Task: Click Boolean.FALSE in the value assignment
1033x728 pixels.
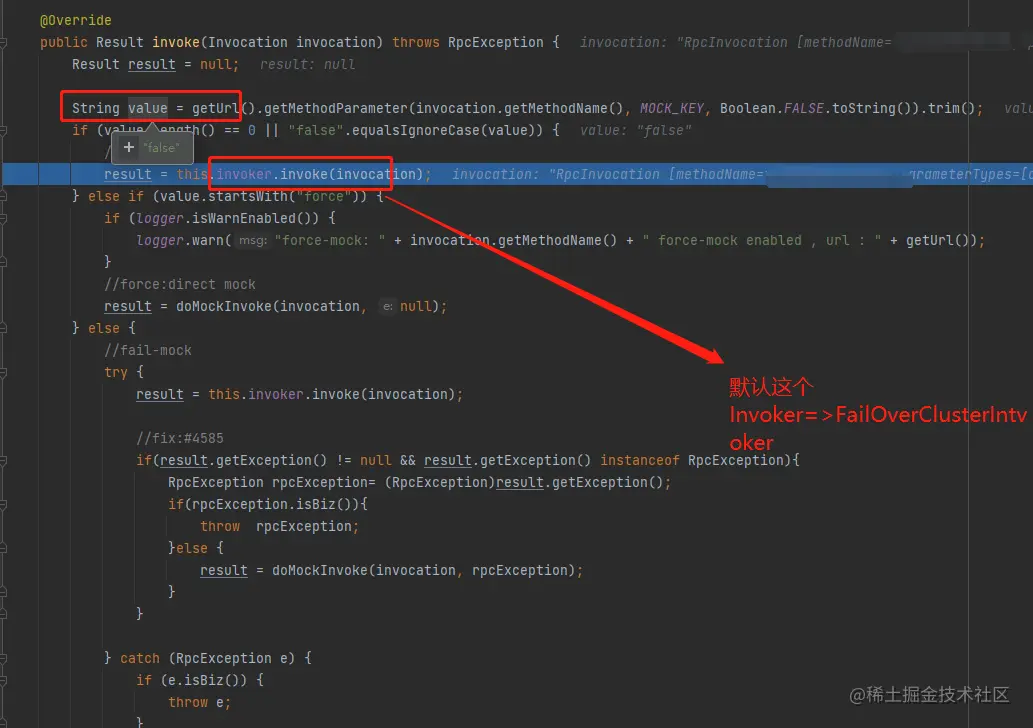Action: pyautogui.click(x=771, y=108)
